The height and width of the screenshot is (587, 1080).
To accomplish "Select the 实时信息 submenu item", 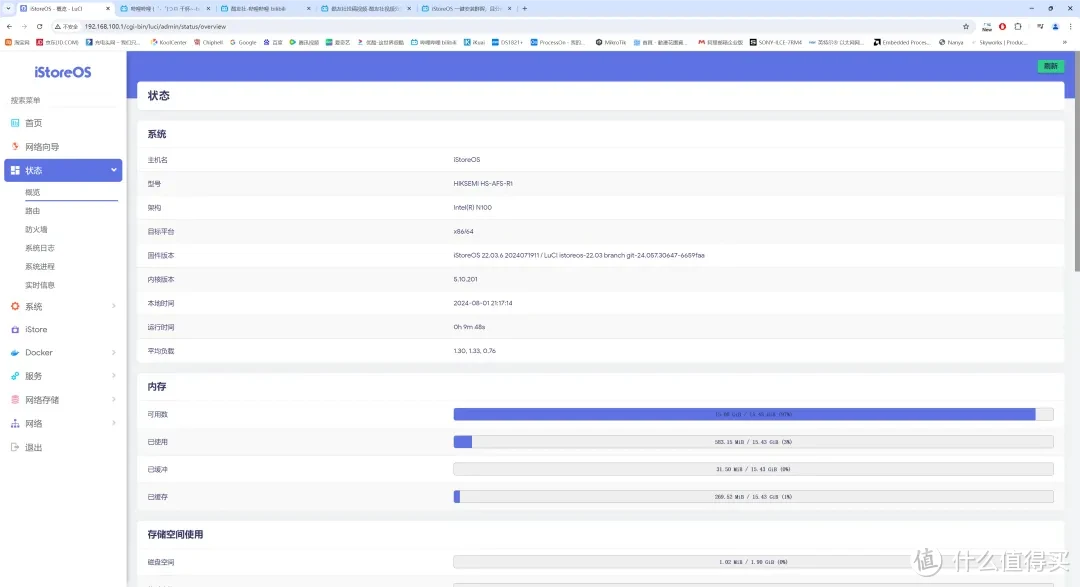I will click(40, 285).
